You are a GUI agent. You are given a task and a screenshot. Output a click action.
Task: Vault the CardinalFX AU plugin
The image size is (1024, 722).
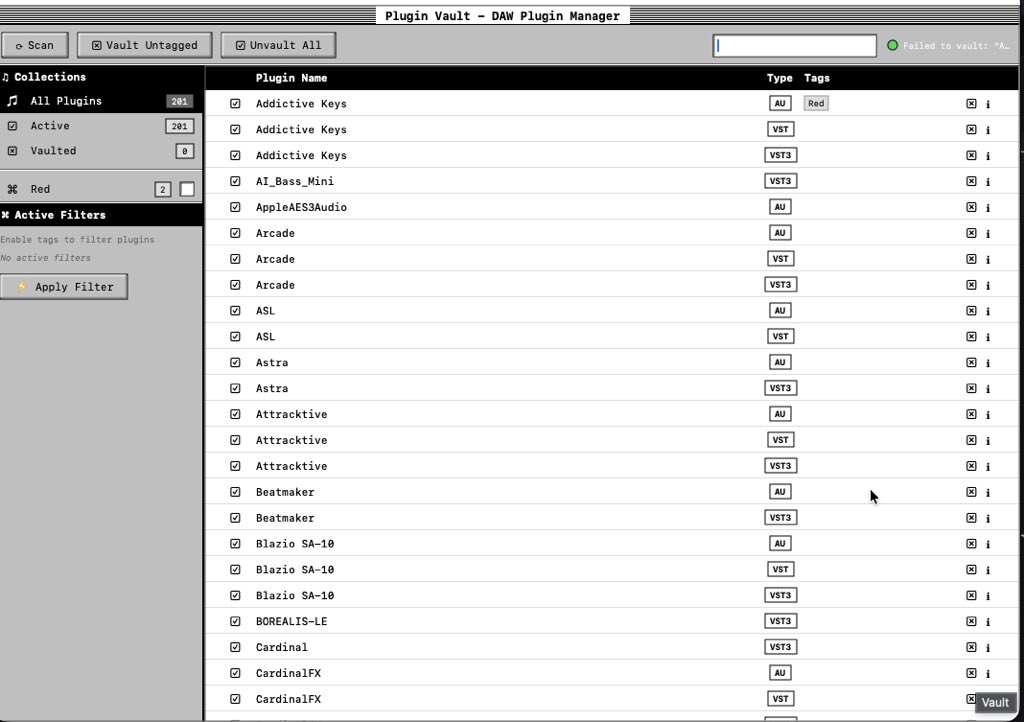tap(971, 673)
